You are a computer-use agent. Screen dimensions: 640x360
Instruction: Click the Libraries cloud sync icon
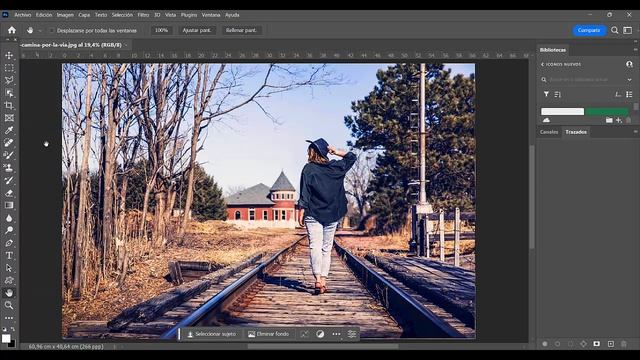pyautogui.click(x=546, y=120)
